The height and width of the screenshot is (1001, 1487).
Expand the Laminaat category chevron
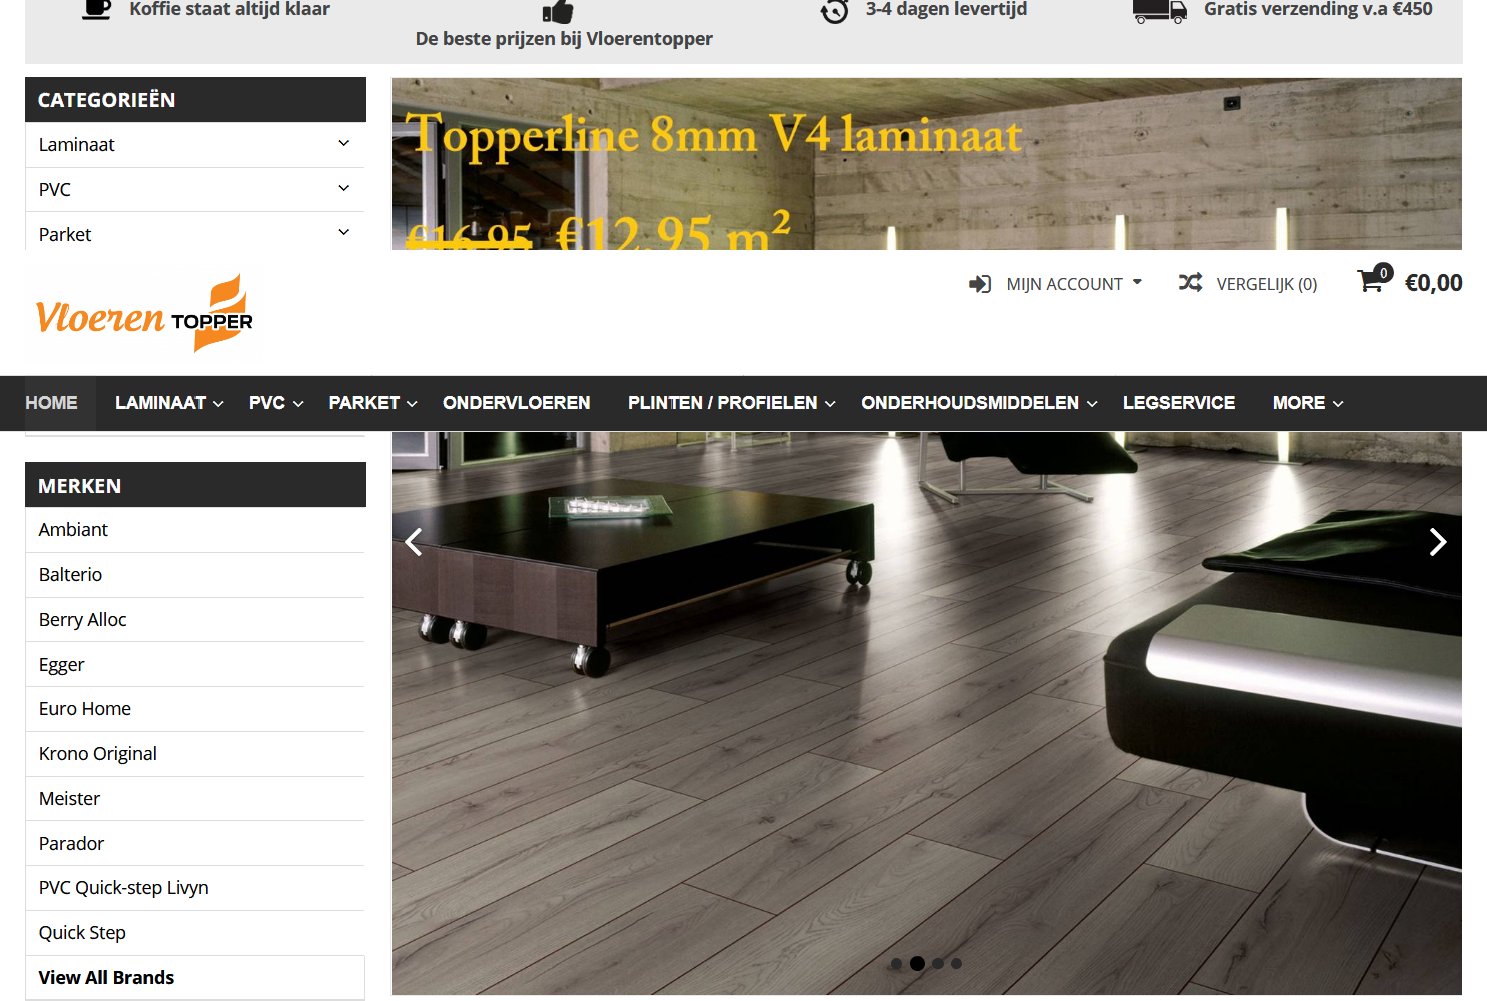click(343, 144)
